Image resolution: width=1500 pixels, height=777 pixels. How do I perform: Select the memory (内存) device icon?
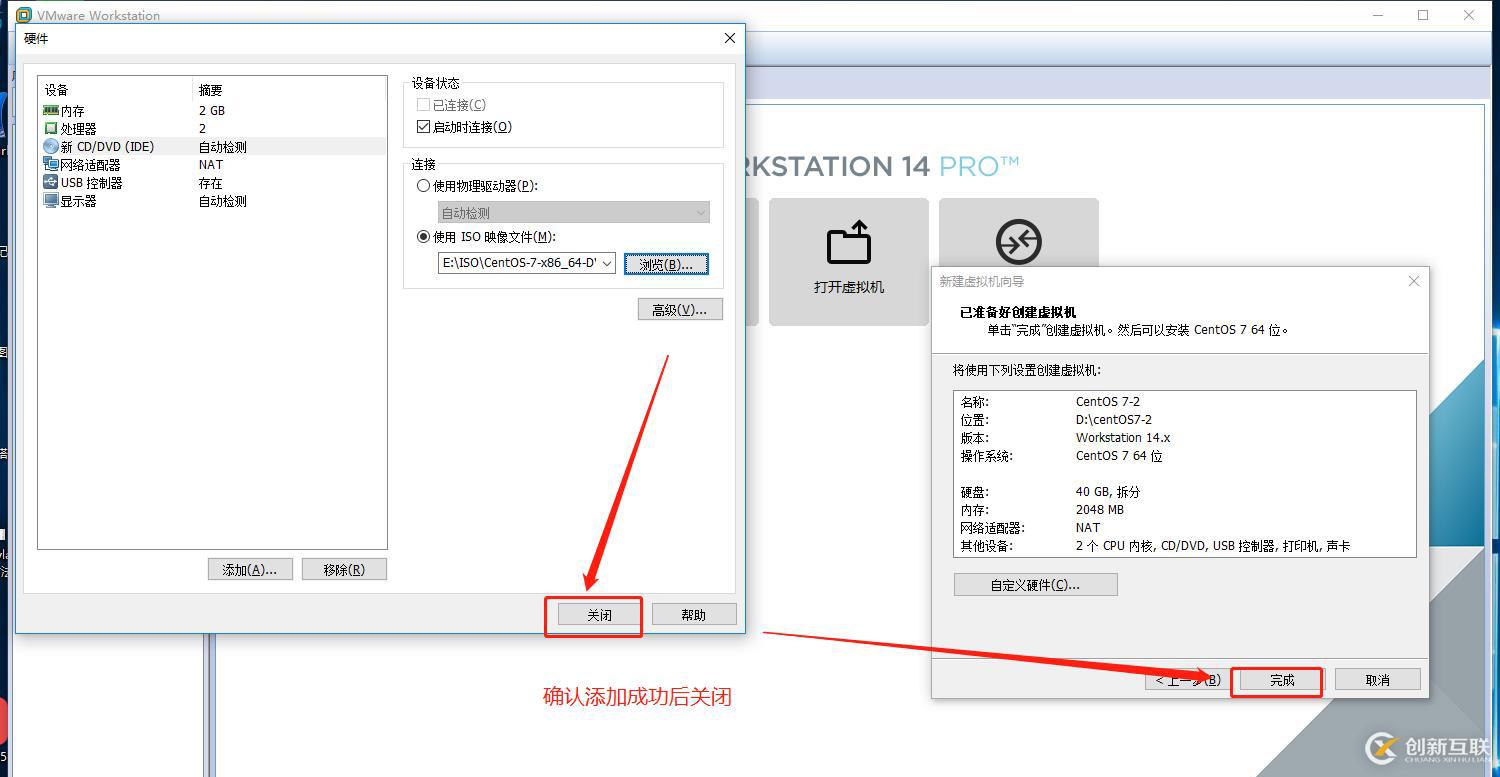coord(51,110)
